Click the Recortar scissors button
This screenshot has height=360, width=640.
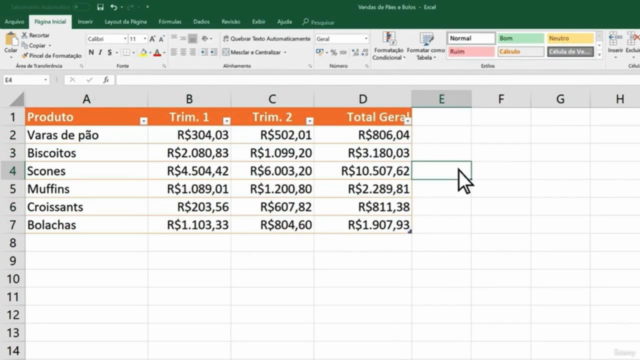pos(36,35)
